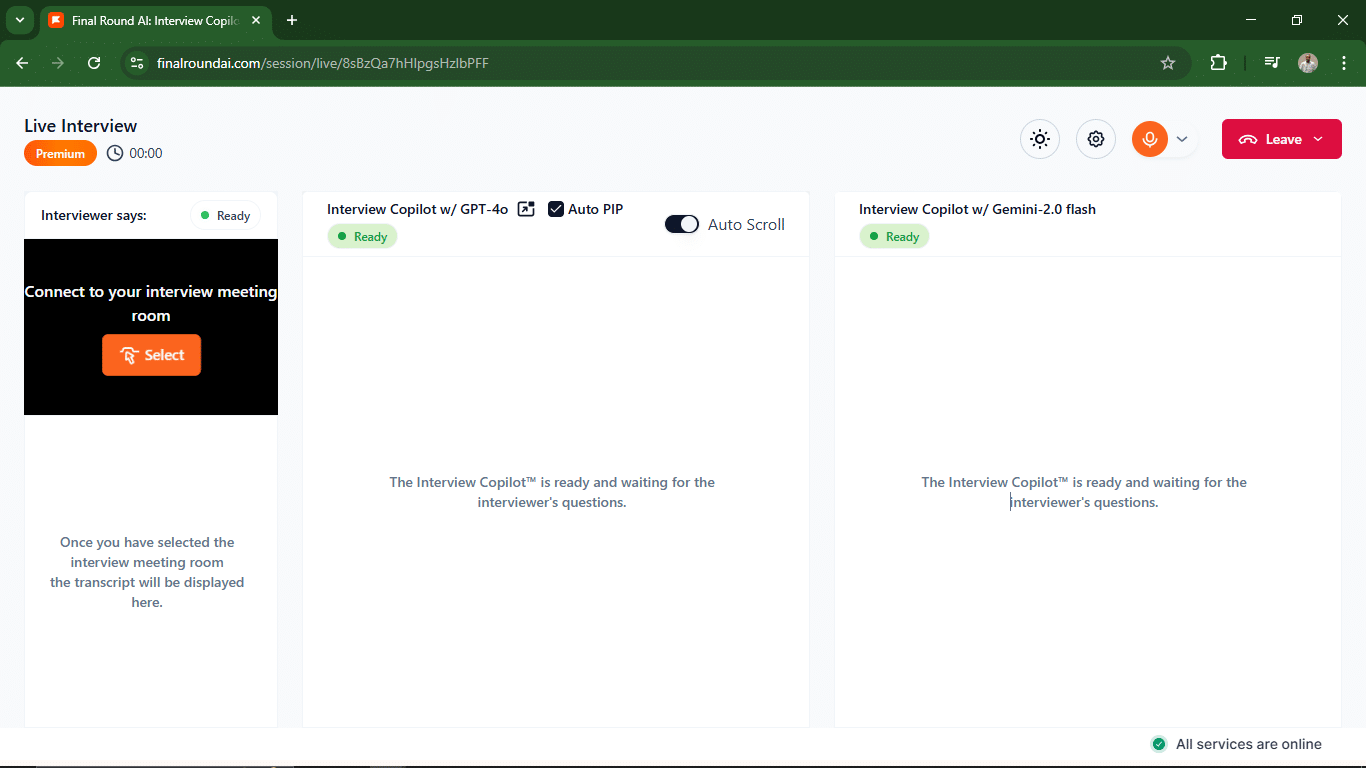The height and width of the screenshot is (768, 1366).
Task: Click 'All services are online' status text
Action: 1249,744
